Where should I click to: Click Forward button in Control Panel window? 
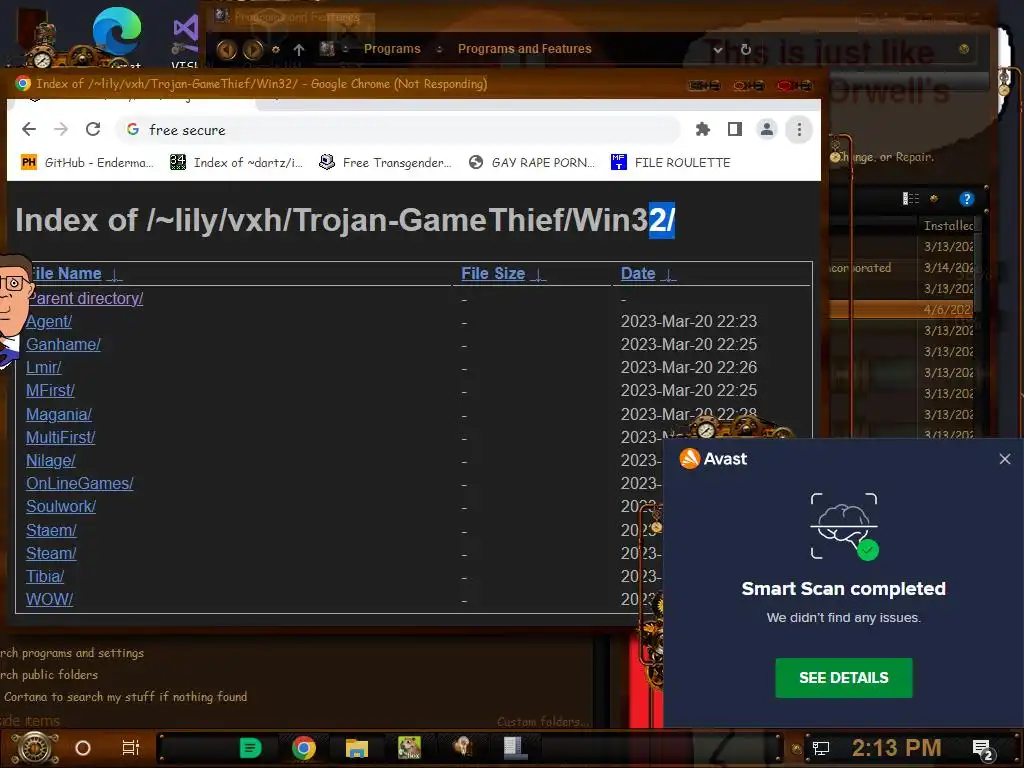point(253,49)
